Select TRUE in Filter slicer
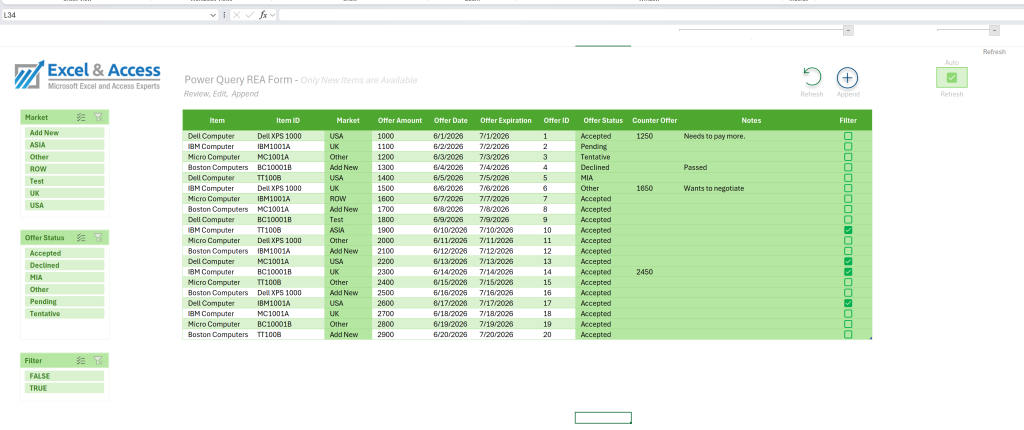Screen dimensions: 1024x430 (65, 388)
